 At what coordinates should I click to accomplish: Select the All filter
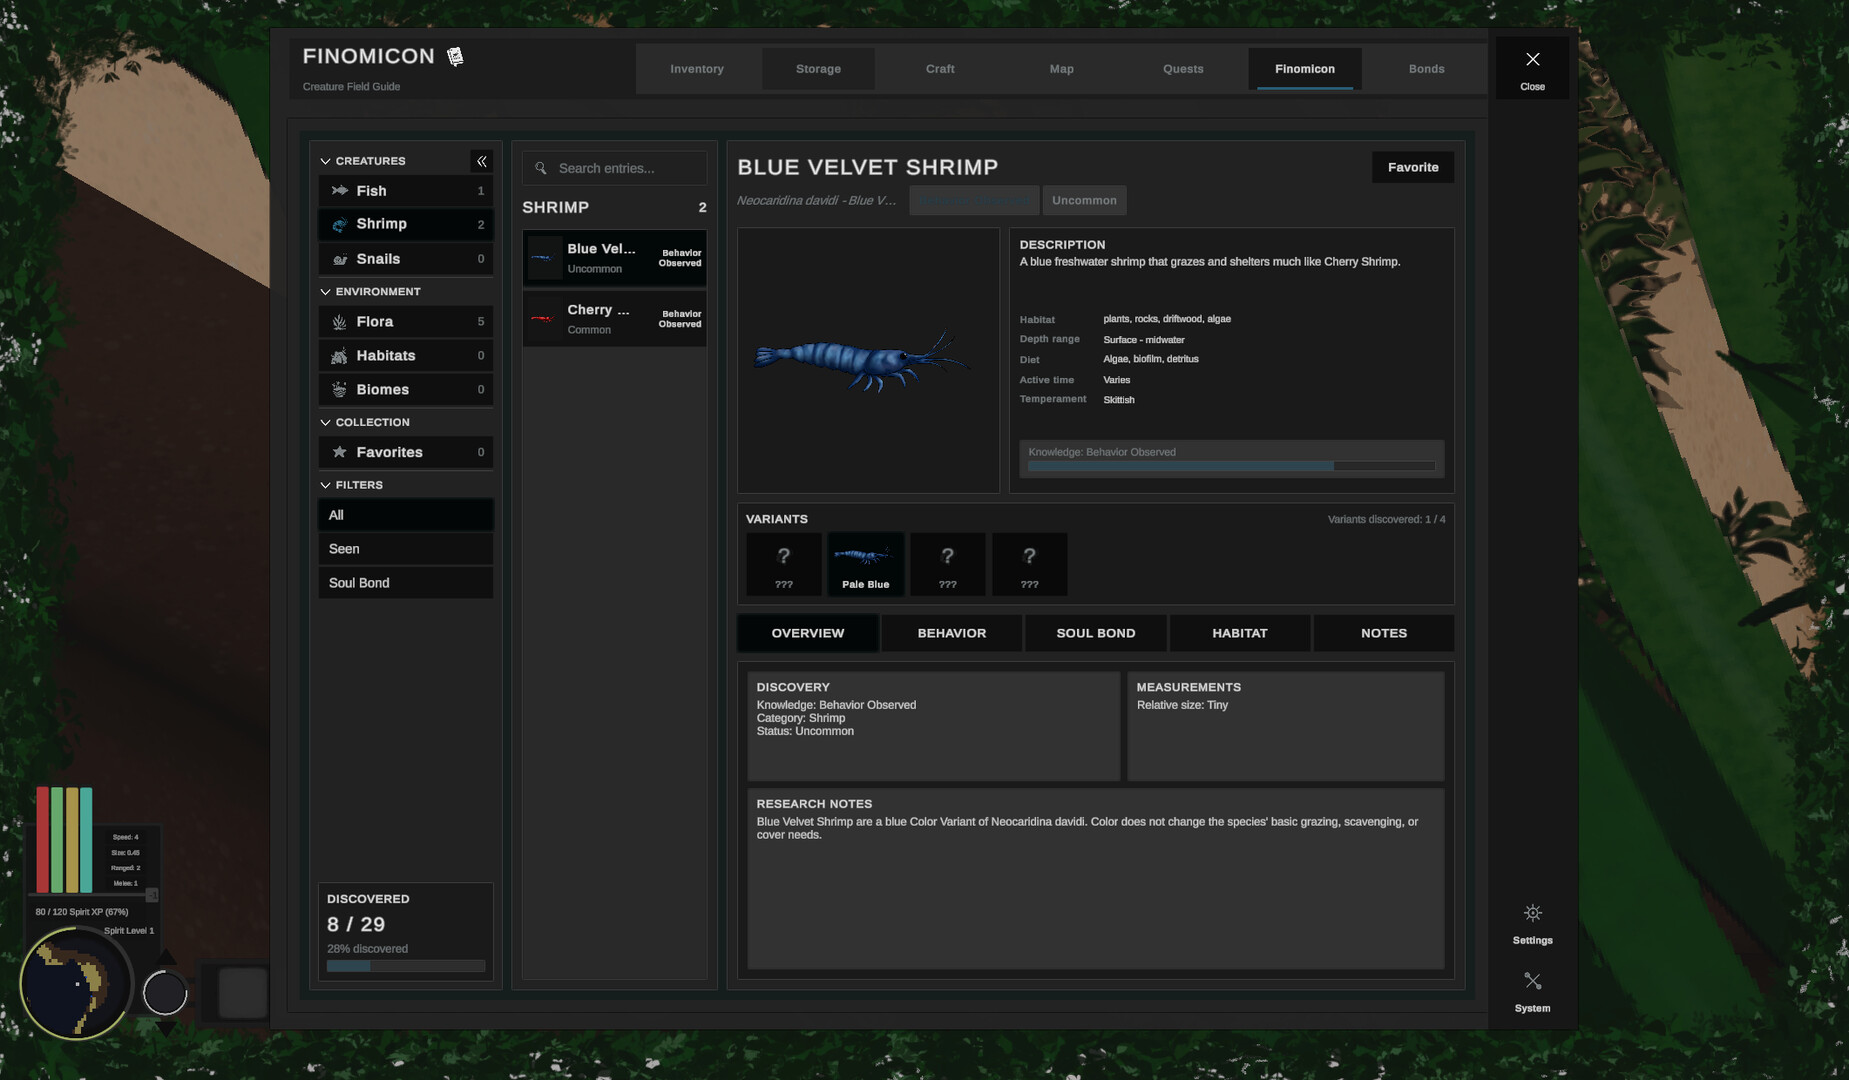click(x=405, y=515)
